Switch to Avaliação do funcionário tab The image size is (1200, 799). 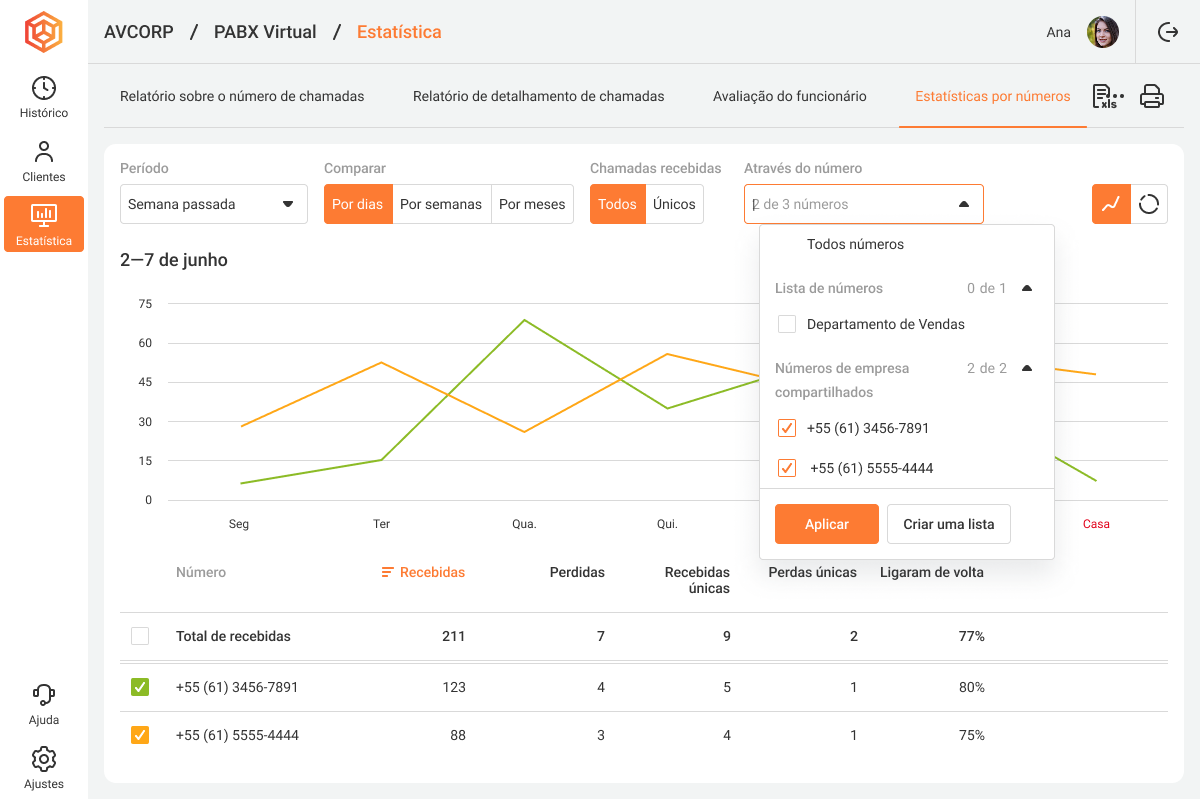click(789, 96)
